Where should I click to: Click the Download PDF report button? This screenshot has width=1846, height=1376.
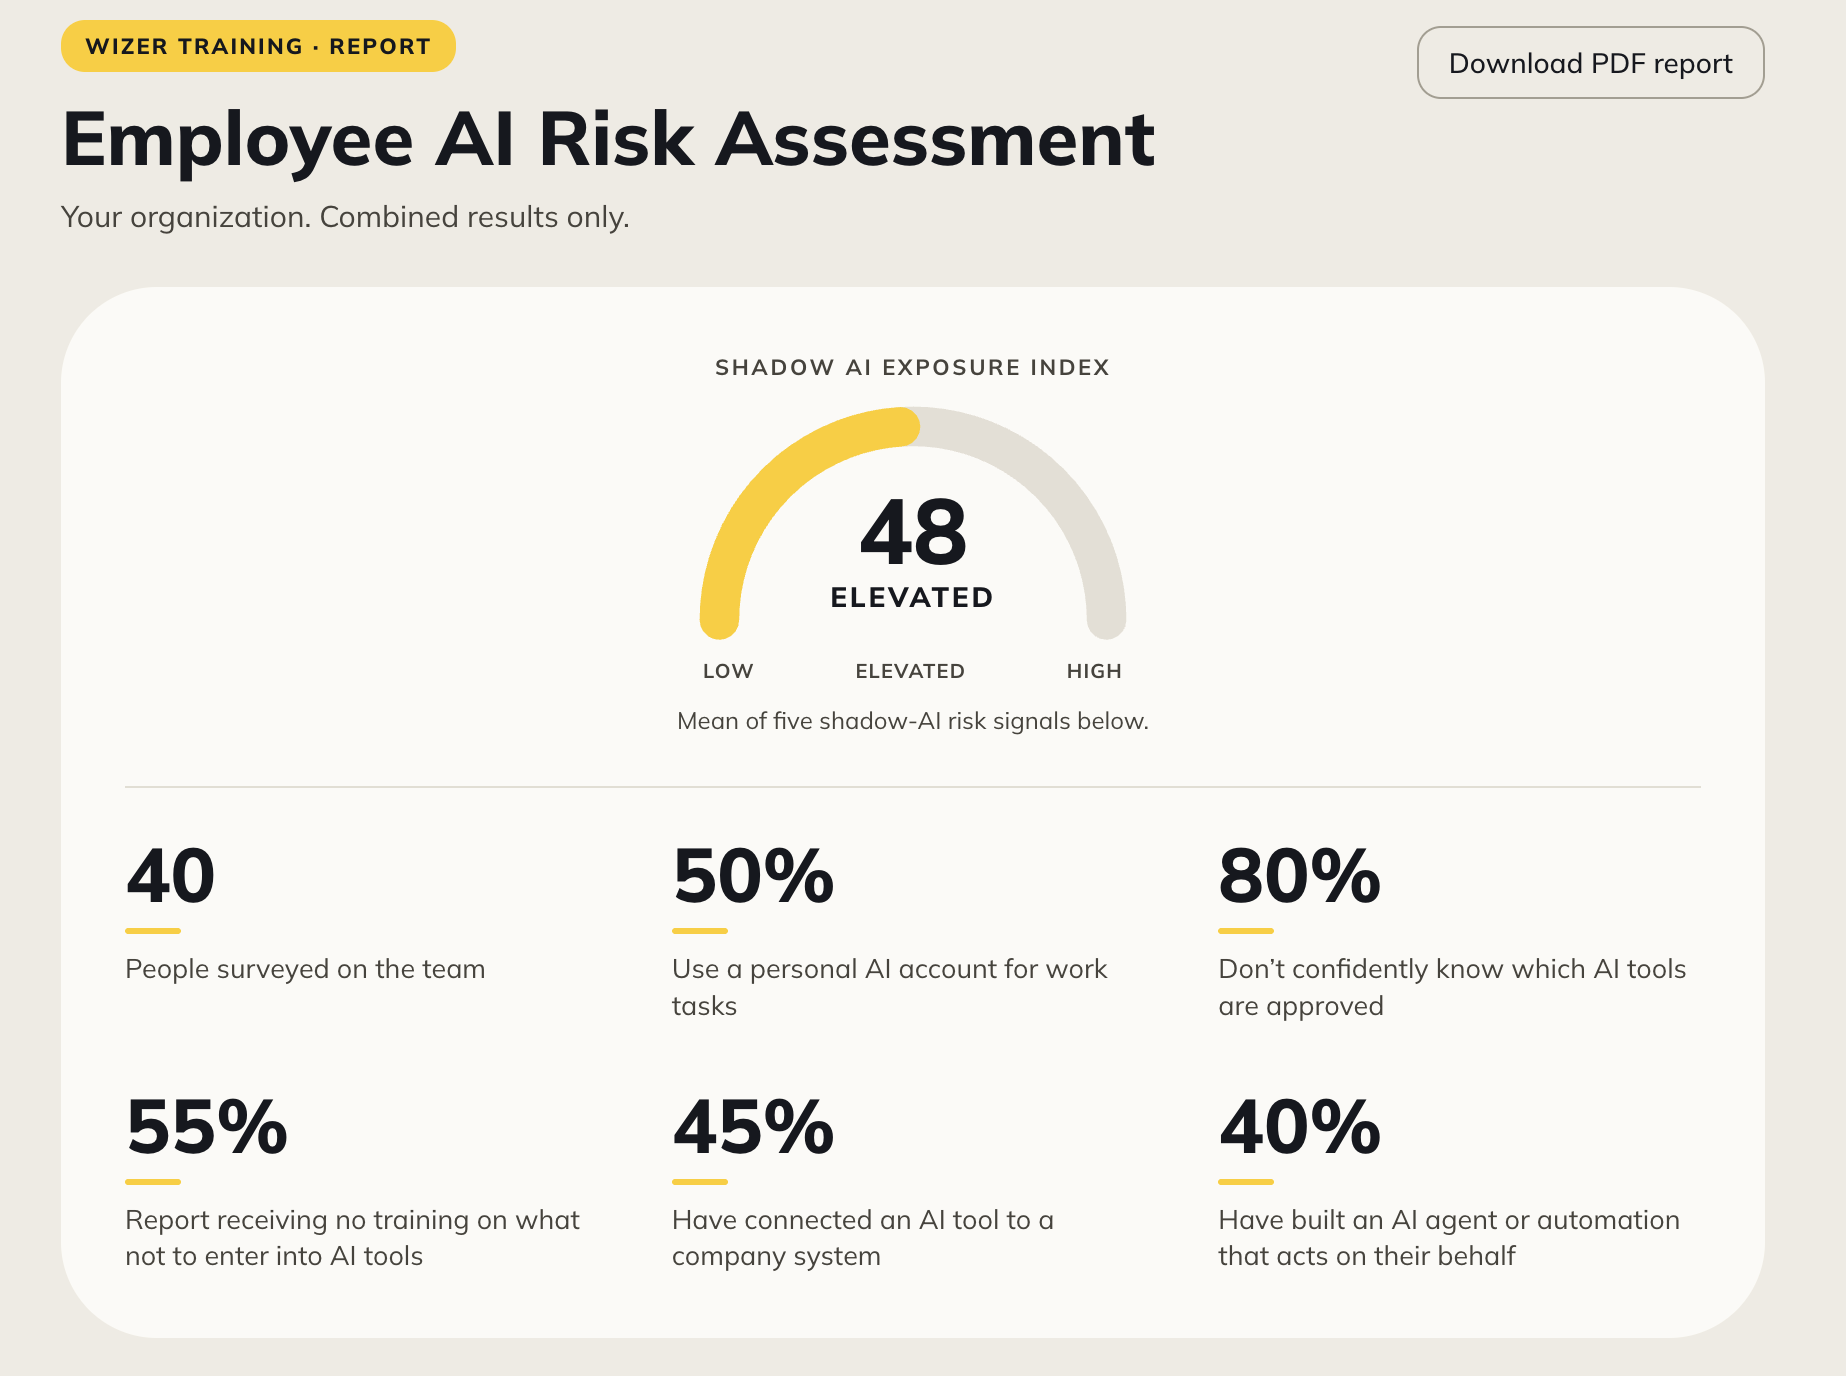(x=1590, y=63)
